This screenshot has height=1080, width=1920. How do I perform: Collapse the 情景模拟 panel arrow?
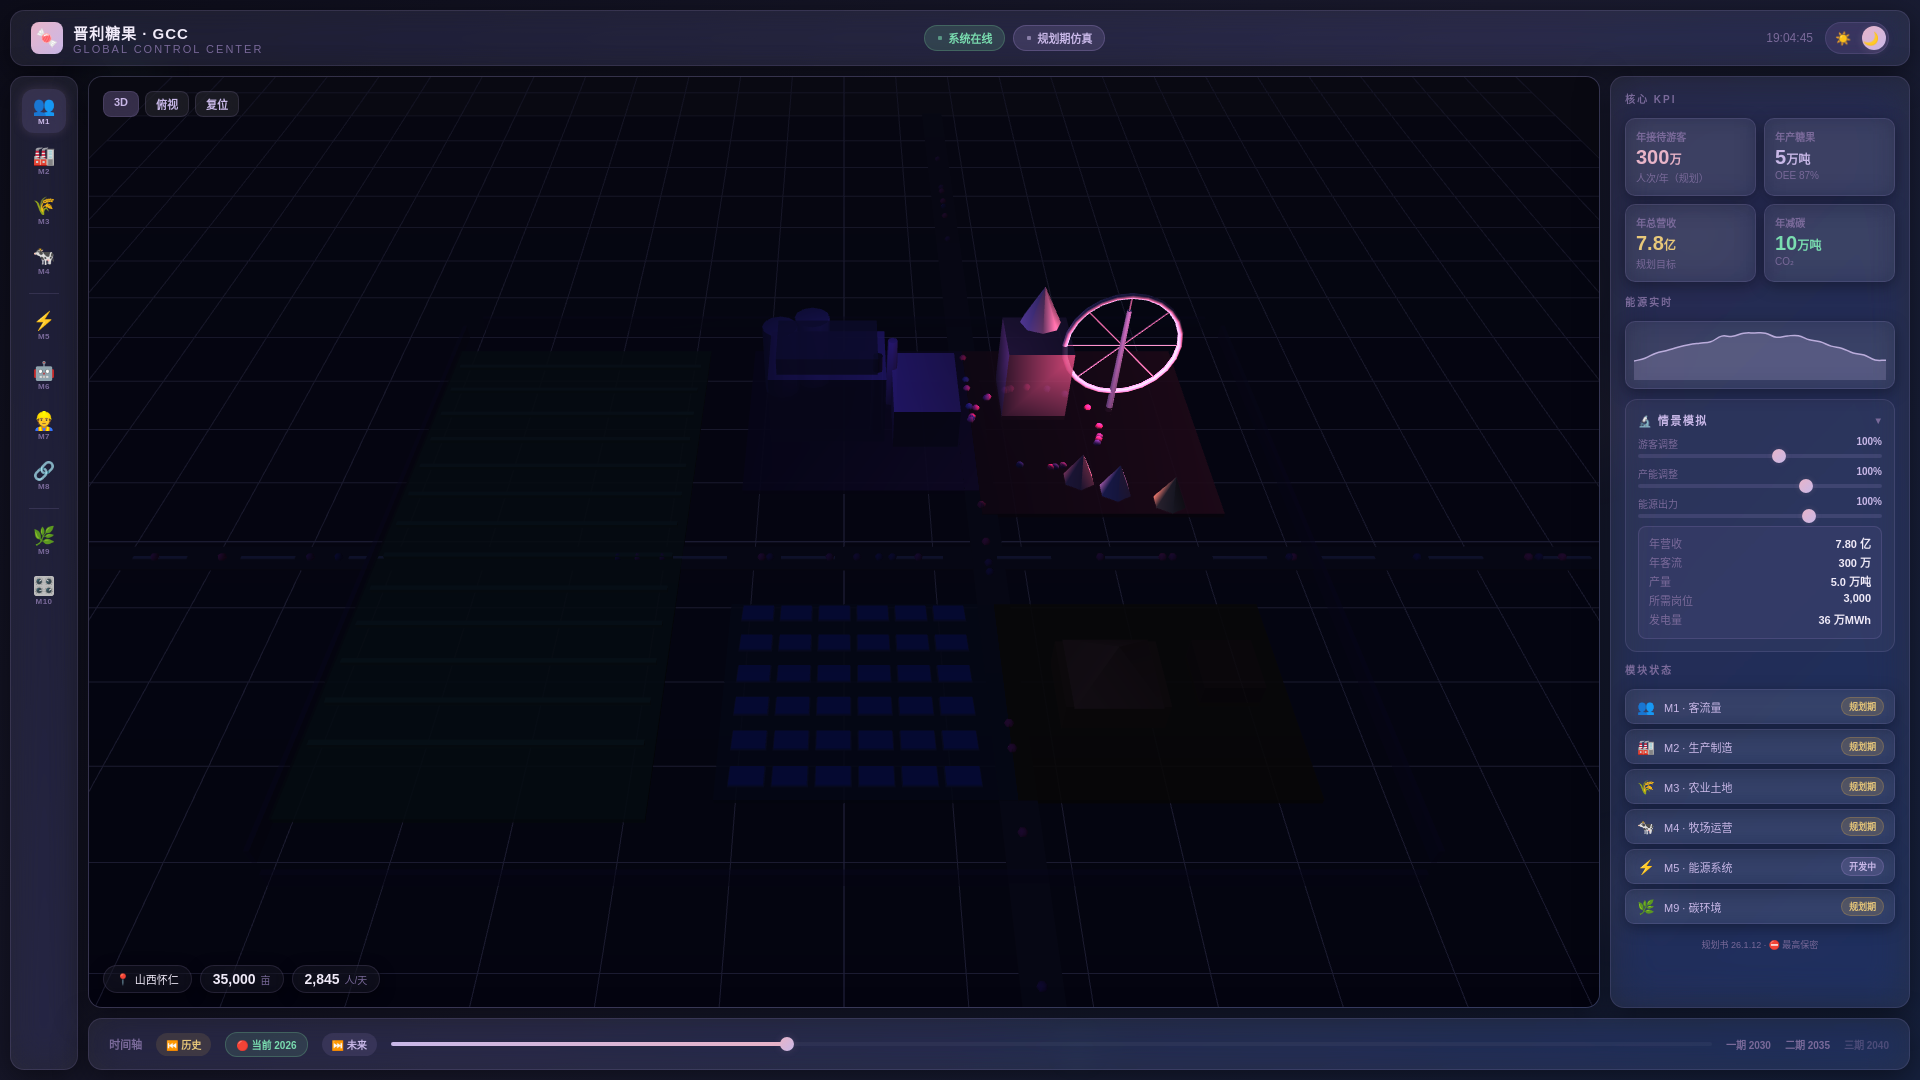[1878, 421]
